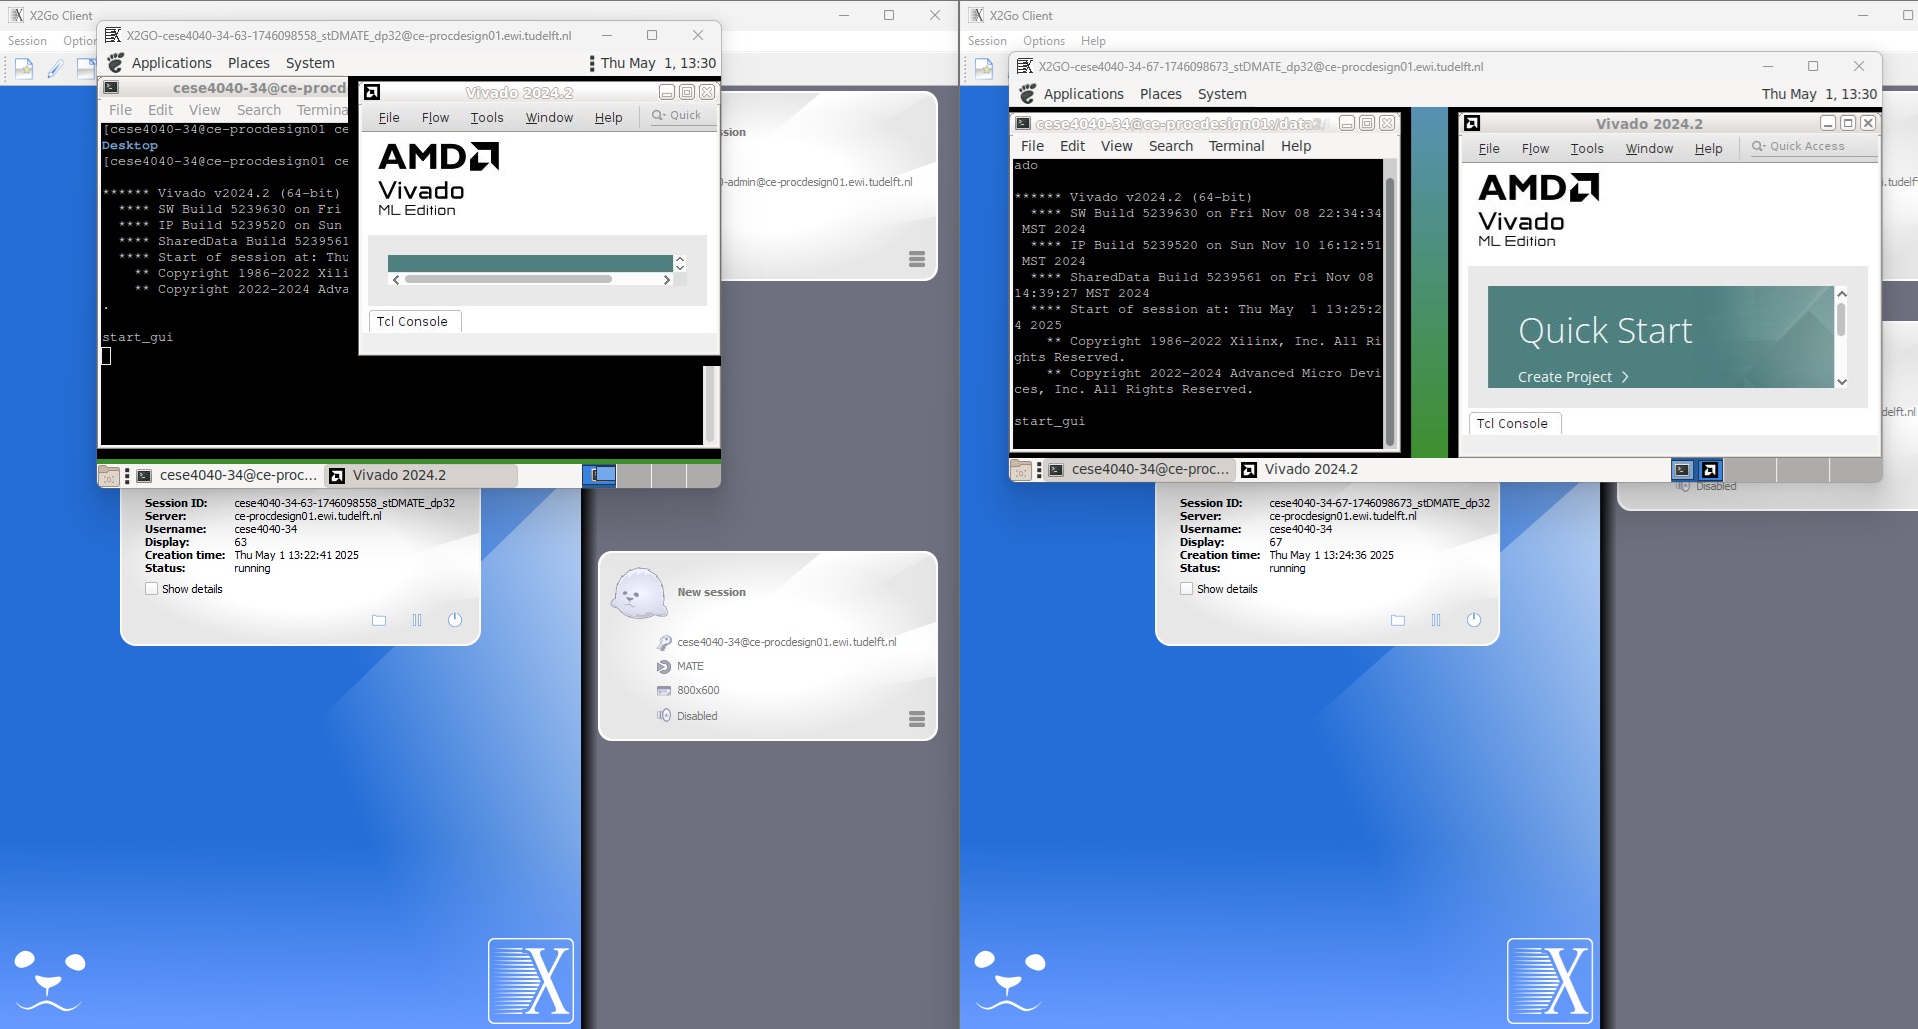The width and height of the screenshot is (1918, 1029).
Task: Terminate session display 67 with power icon
Action: (1474, 620)
